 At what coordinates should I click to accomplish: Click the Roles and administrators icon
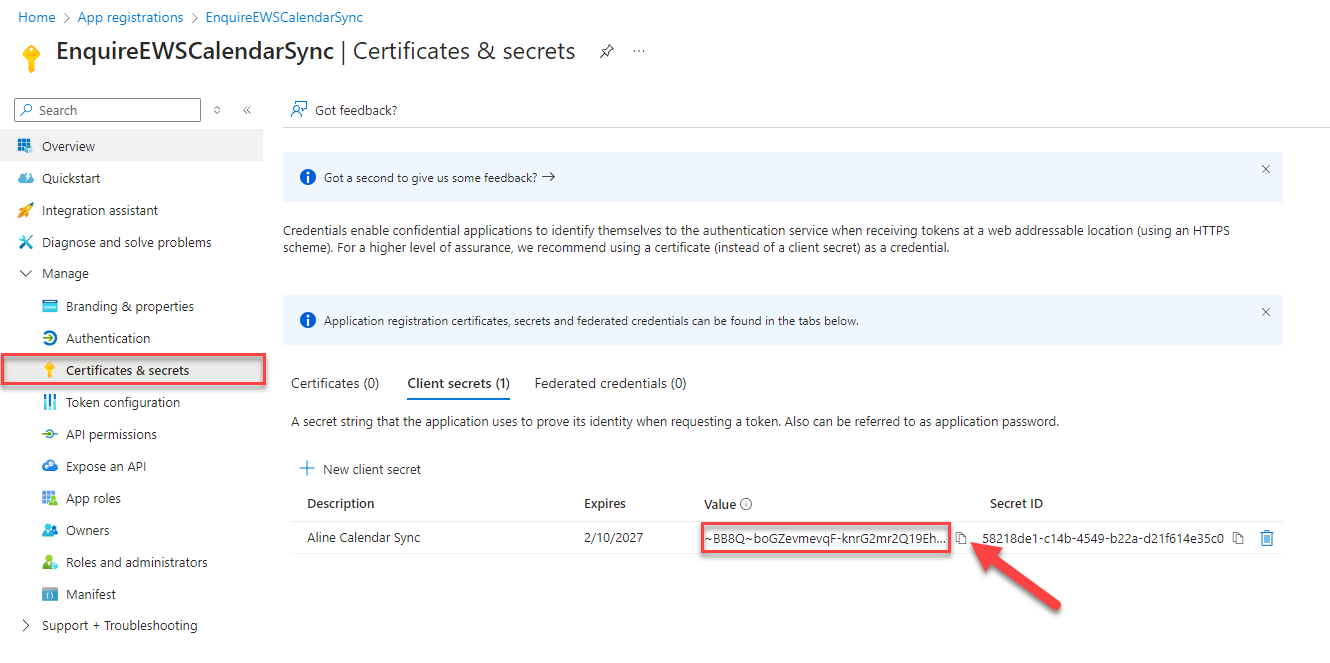[x=49, y=562]
